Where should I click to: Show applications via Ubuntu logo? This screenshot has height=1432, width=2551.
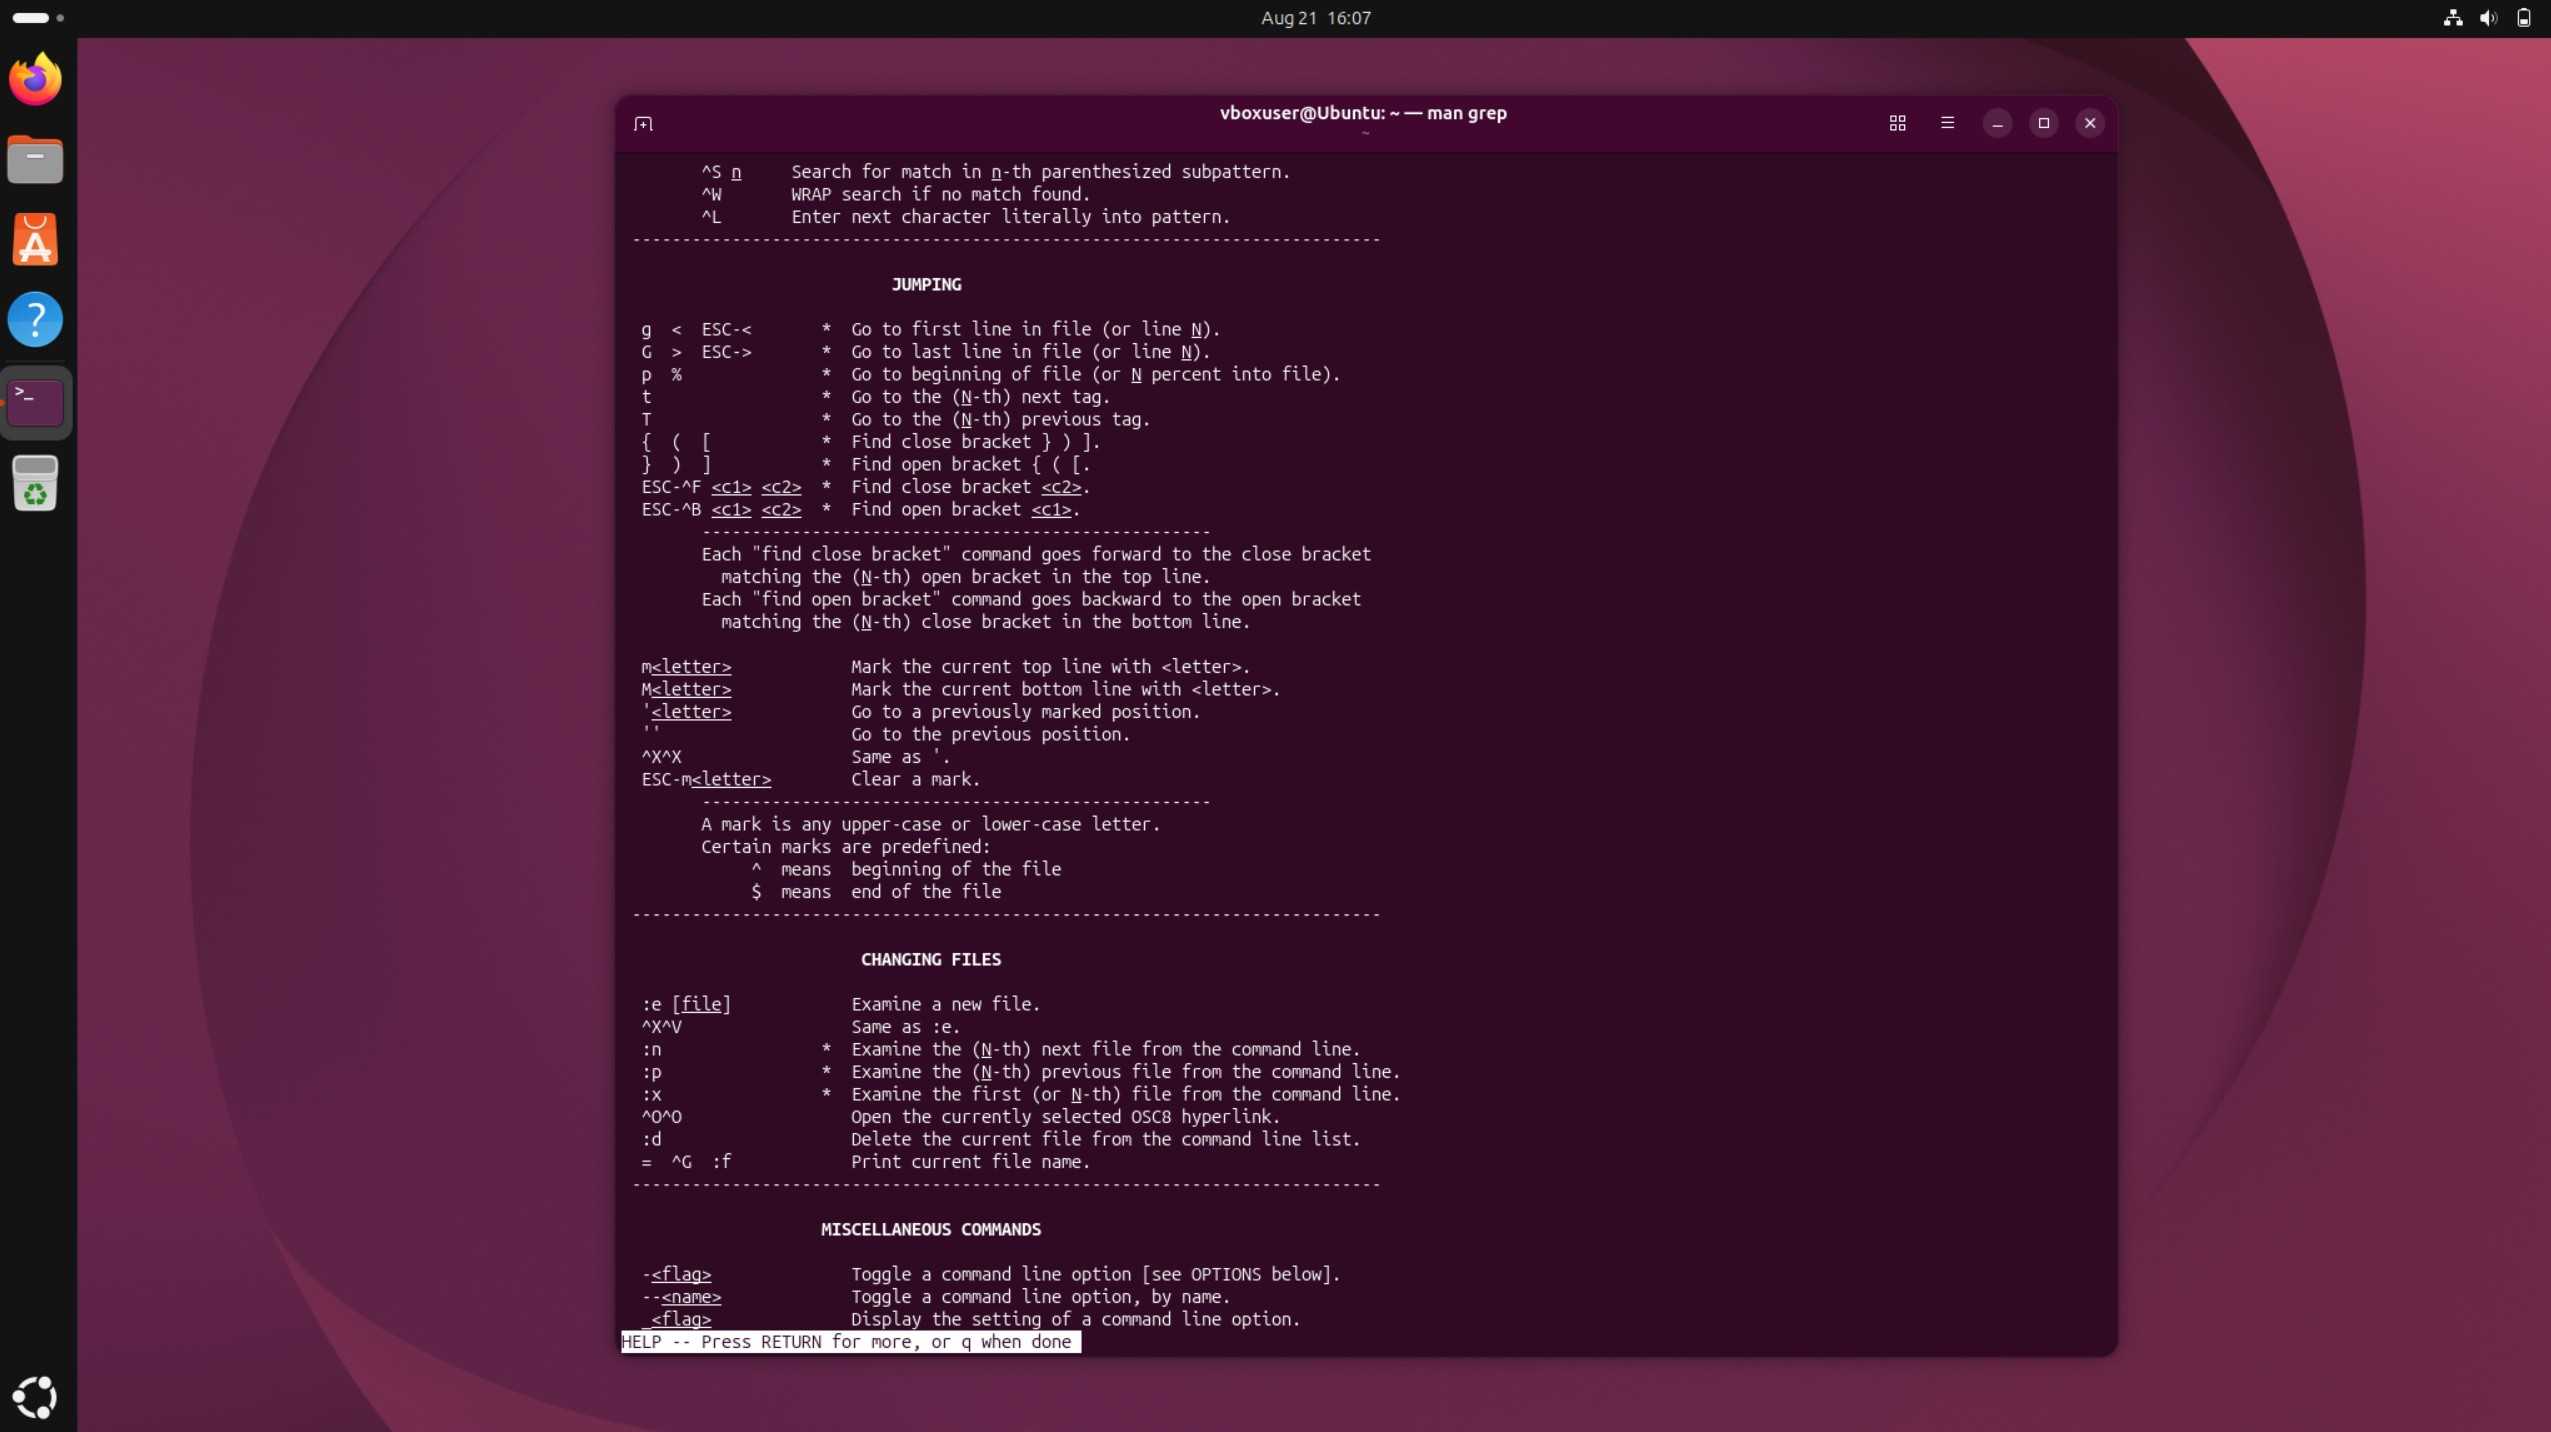click(35, 1397)
